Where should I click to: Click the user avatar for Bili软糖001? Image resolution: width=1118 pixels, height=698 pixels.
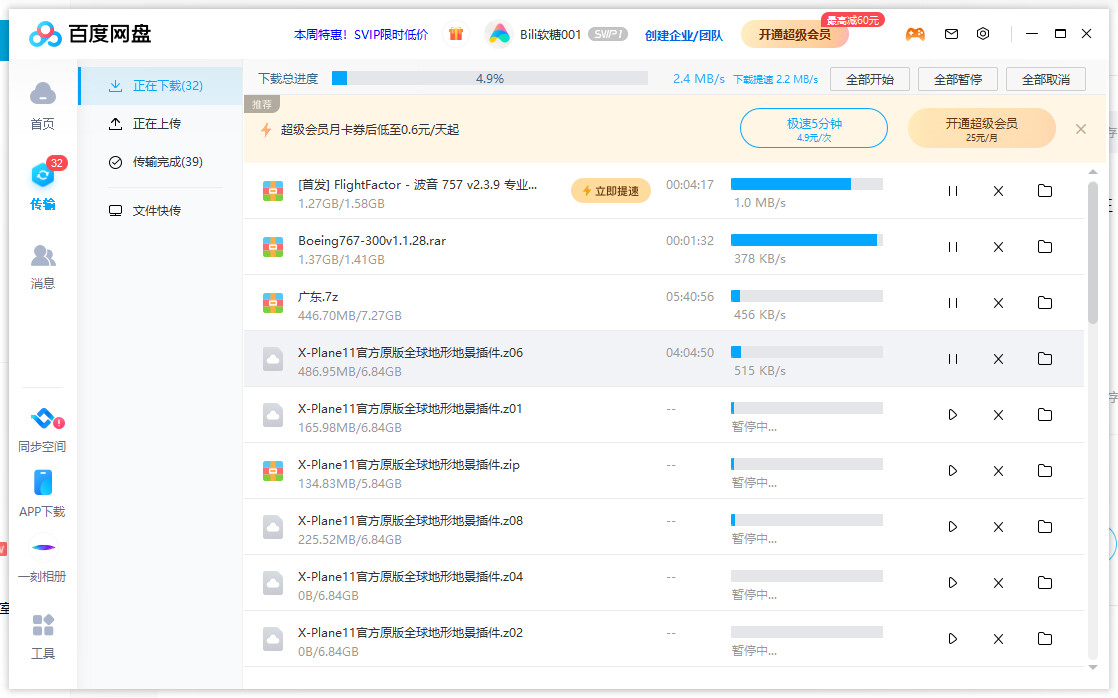(x=498, y=34)
